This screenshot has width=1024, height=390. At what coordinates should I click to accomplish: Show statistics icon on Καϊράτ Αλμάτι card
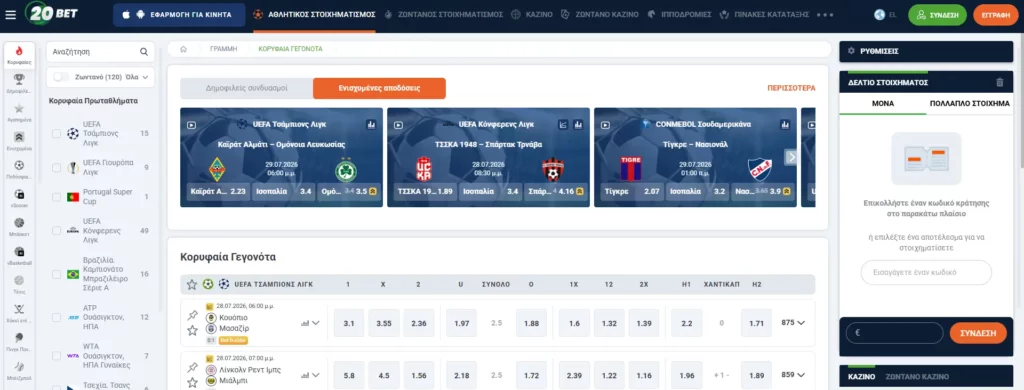(x=371, y=124)
